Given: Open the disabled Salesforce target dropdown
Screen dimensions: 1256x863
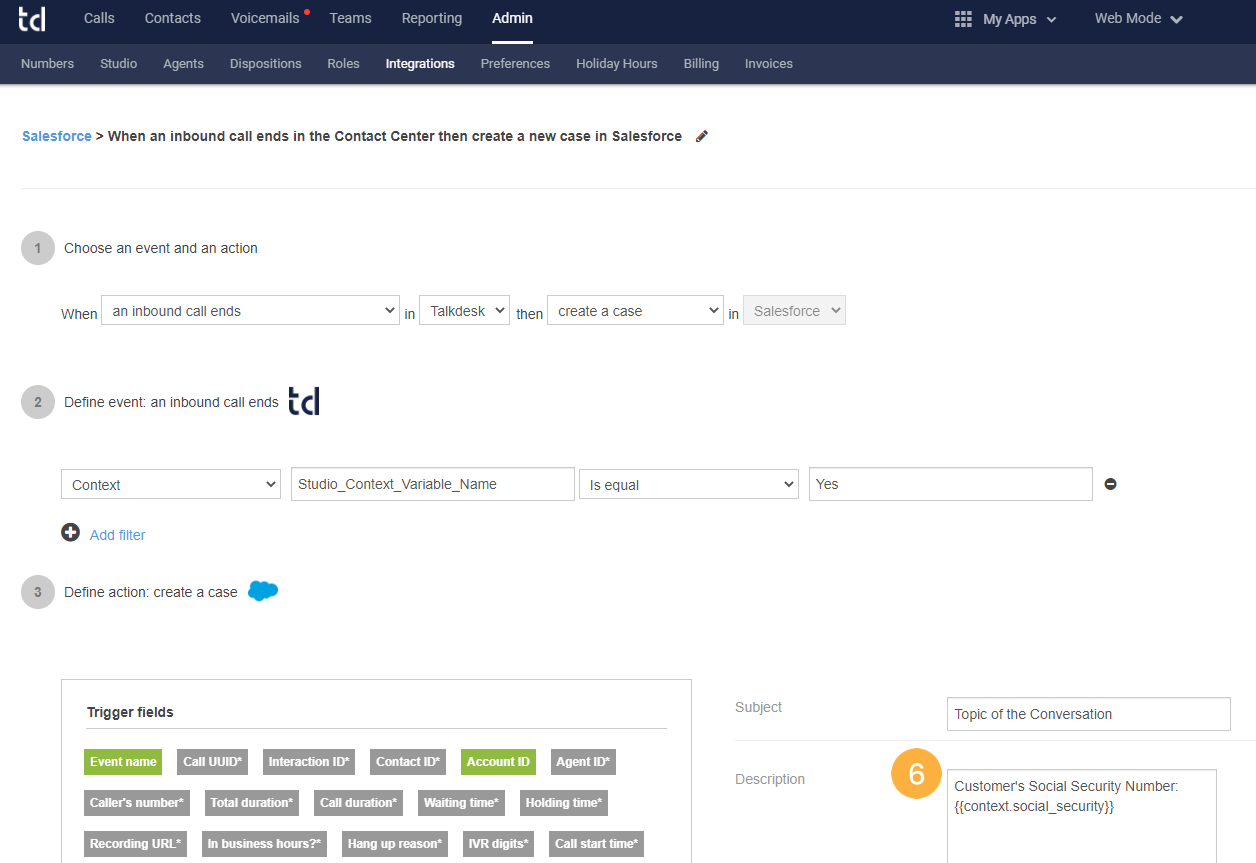Looking at the screenshot, I should 795,311.
